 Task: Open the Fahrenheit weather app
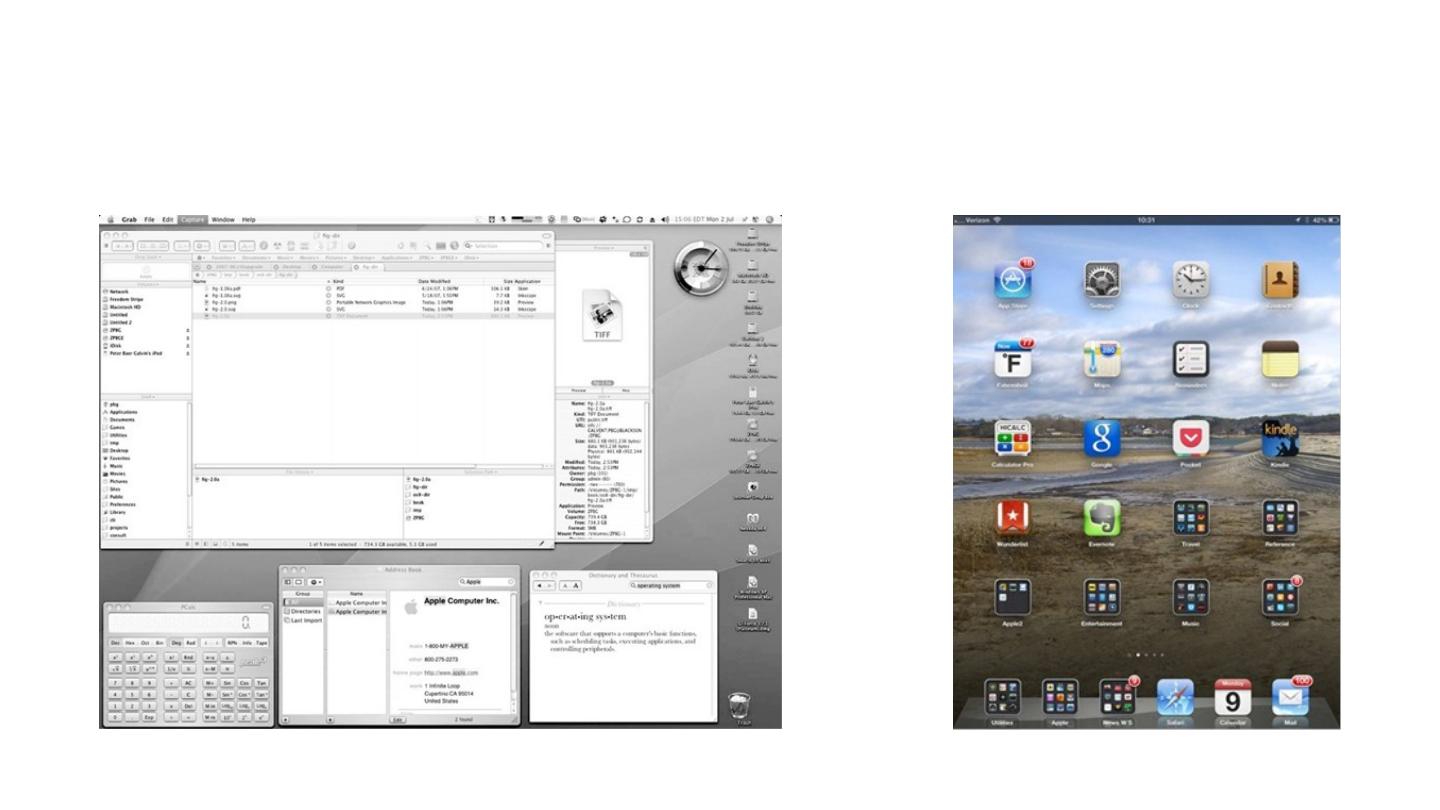[x=1013, y=359]
